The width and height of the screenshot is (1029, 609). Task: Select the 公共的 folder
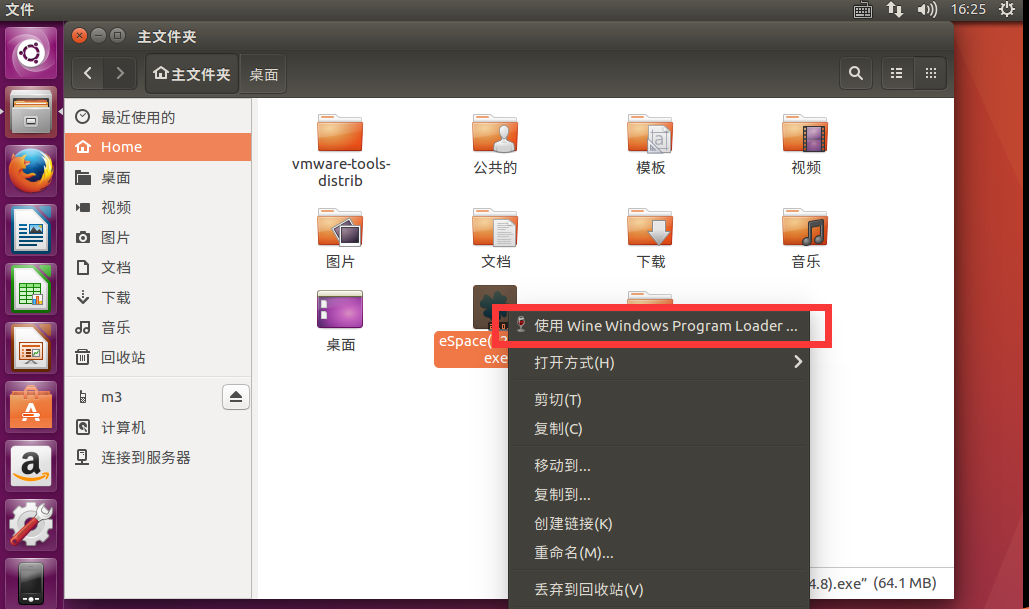point(495,143)
